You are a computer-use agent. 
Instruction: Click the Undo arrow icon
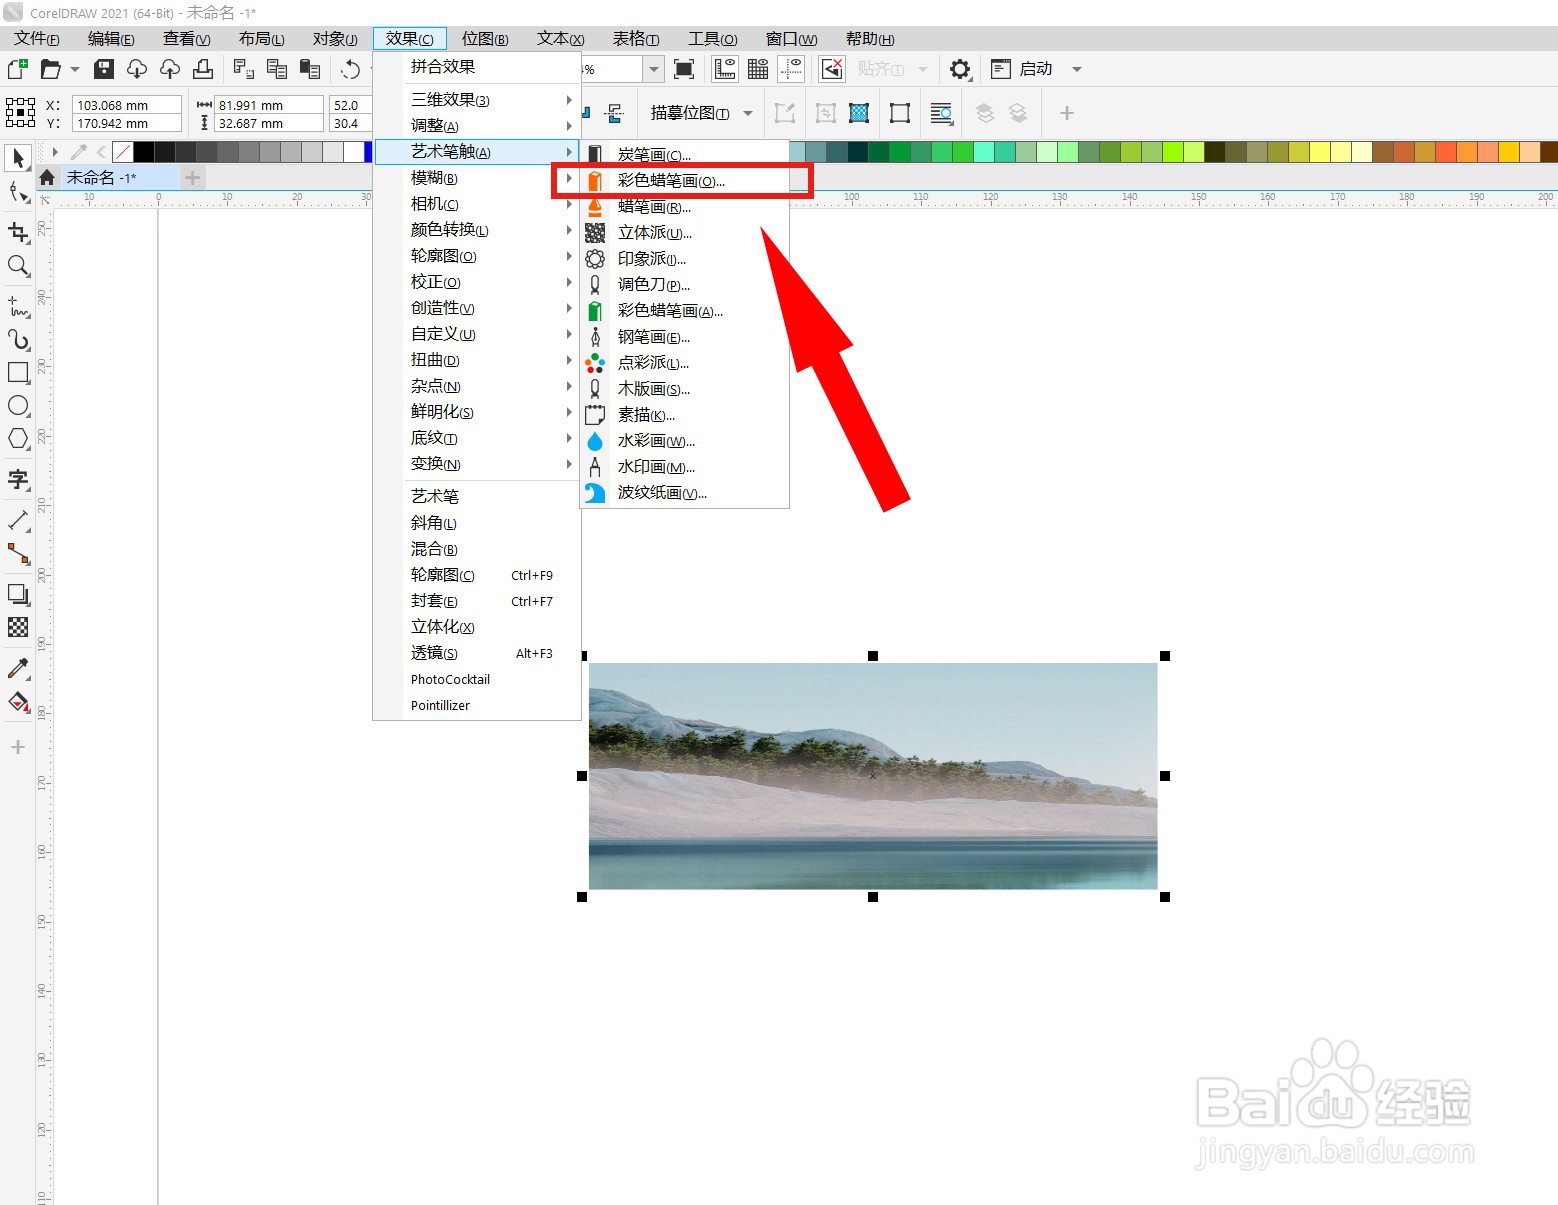(x=350, y=69)
